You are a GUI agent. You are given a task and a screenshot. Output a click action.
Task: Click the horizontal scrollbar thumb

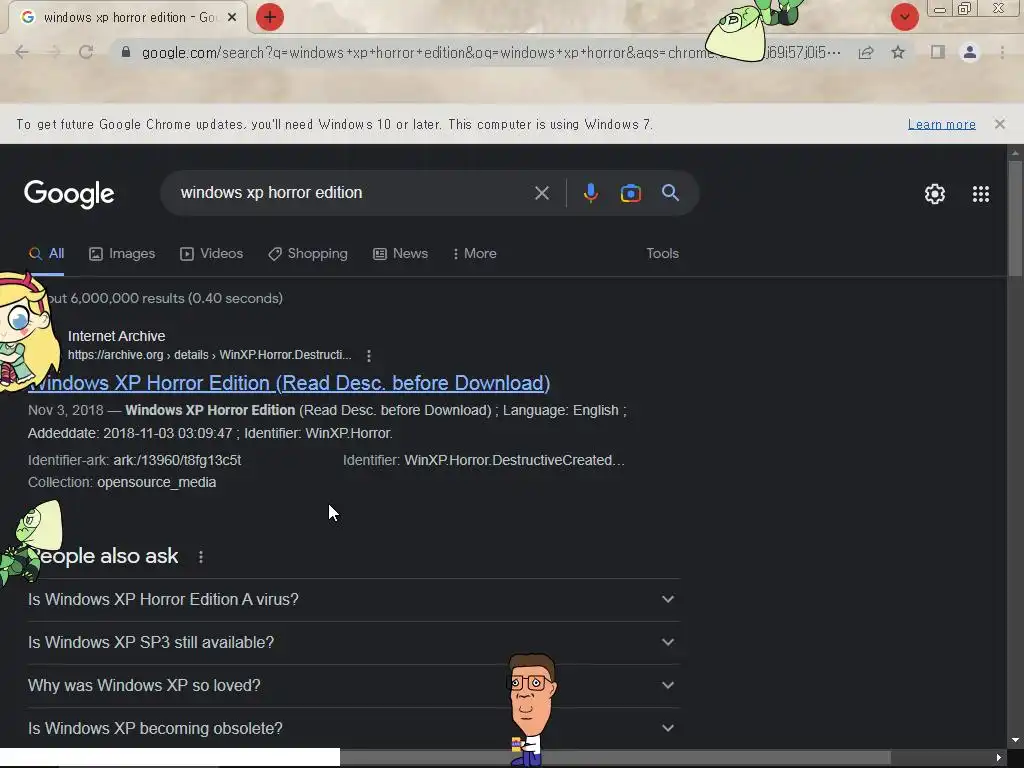[x=615, y=758]
